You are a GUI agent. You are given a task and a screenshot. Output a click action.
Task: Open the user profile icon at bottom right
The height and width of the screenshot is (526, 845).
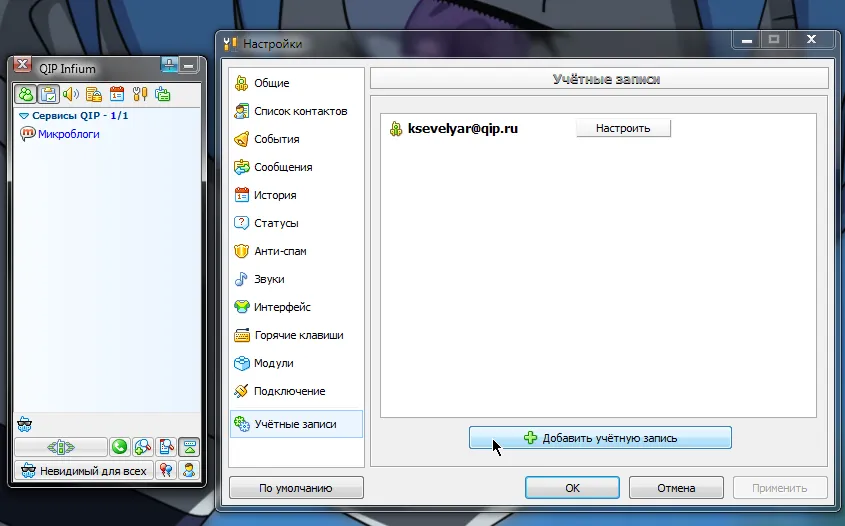point(188,470)
